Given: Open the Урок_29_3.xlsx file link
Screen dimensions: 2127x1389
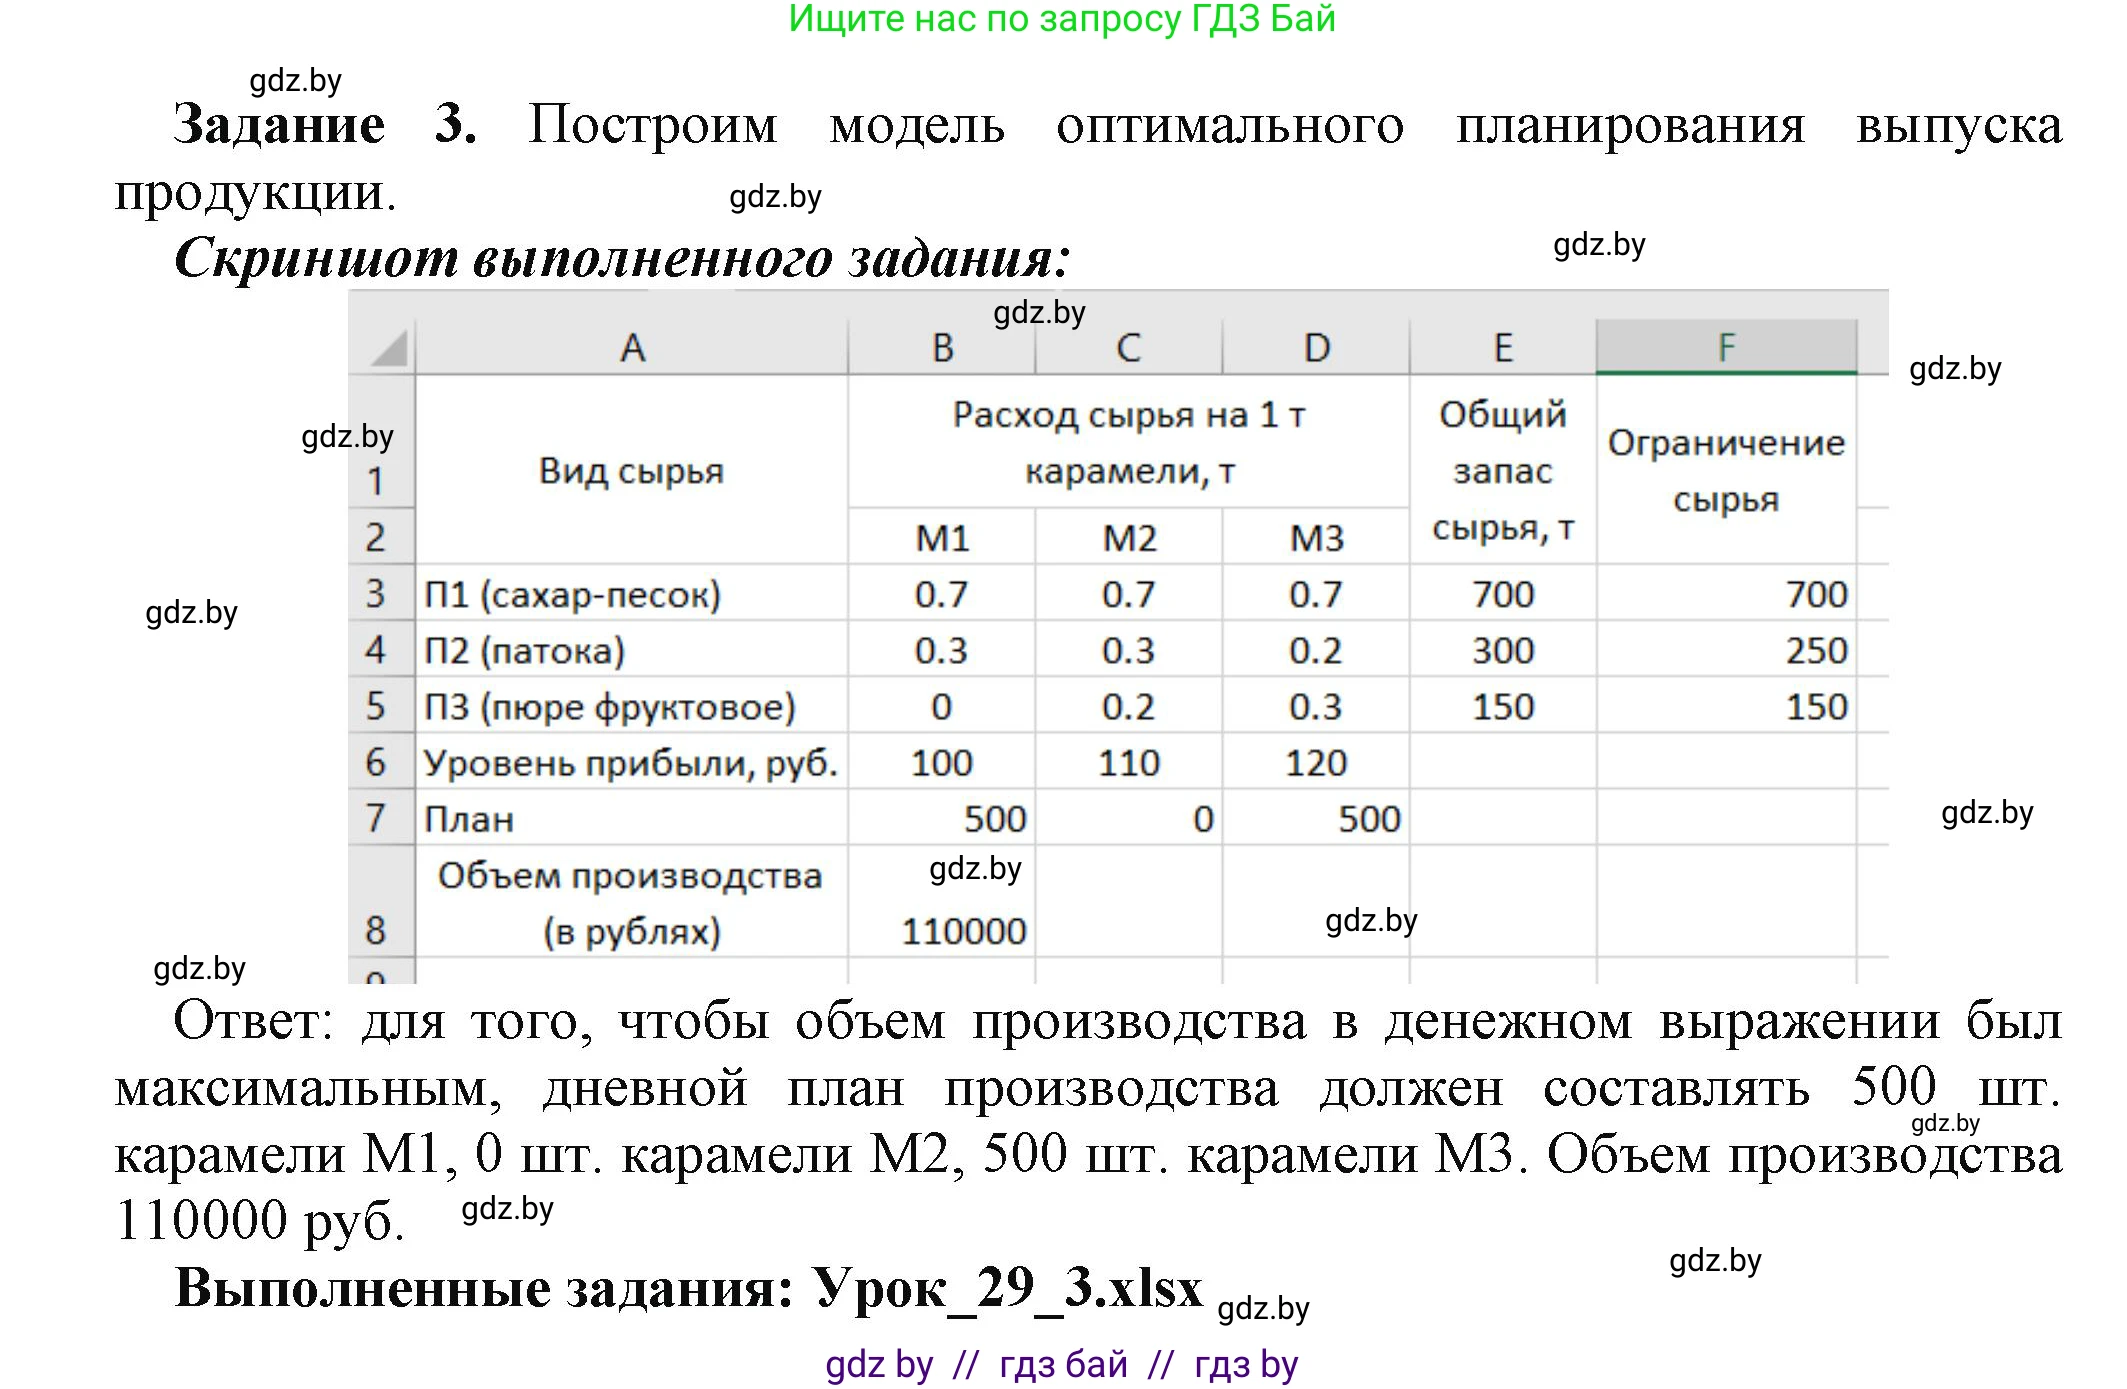Looking at the screenshot, I should click(1010, 1290).
